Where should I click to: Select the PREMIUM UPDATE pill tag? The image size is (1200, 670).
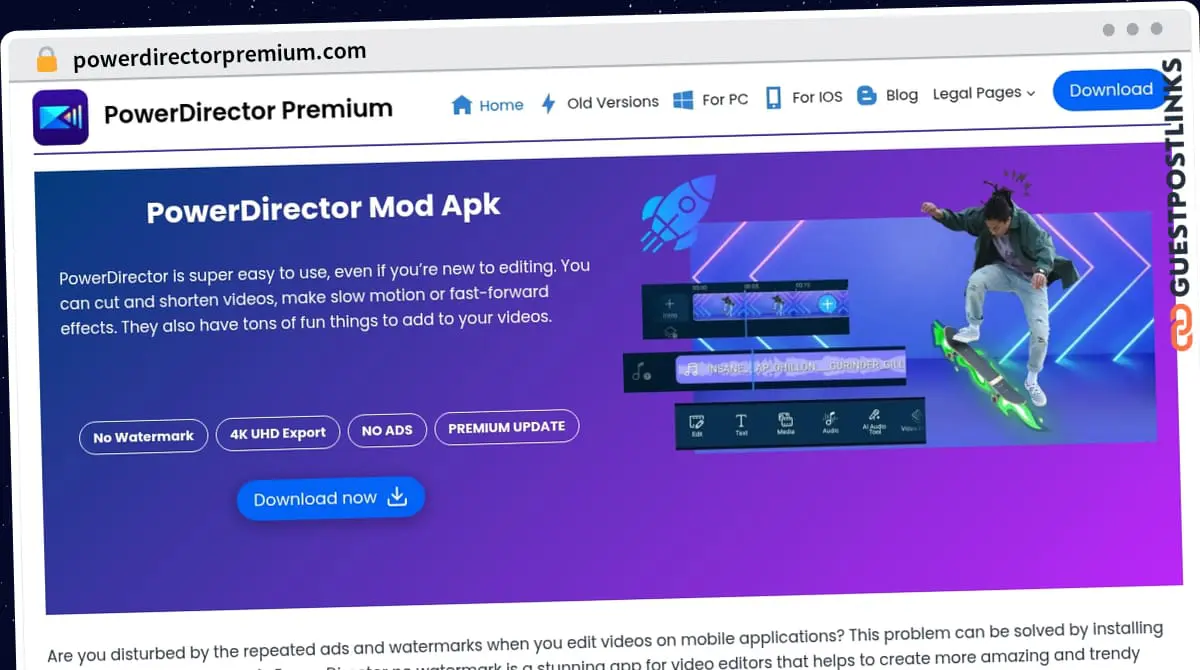click(507, 427)
